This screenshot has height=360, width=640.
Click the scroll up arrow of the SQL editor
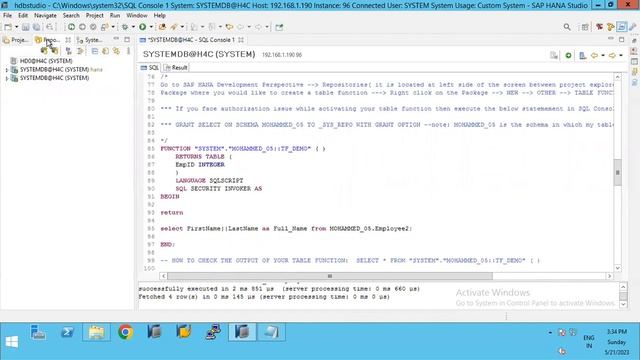618,77
